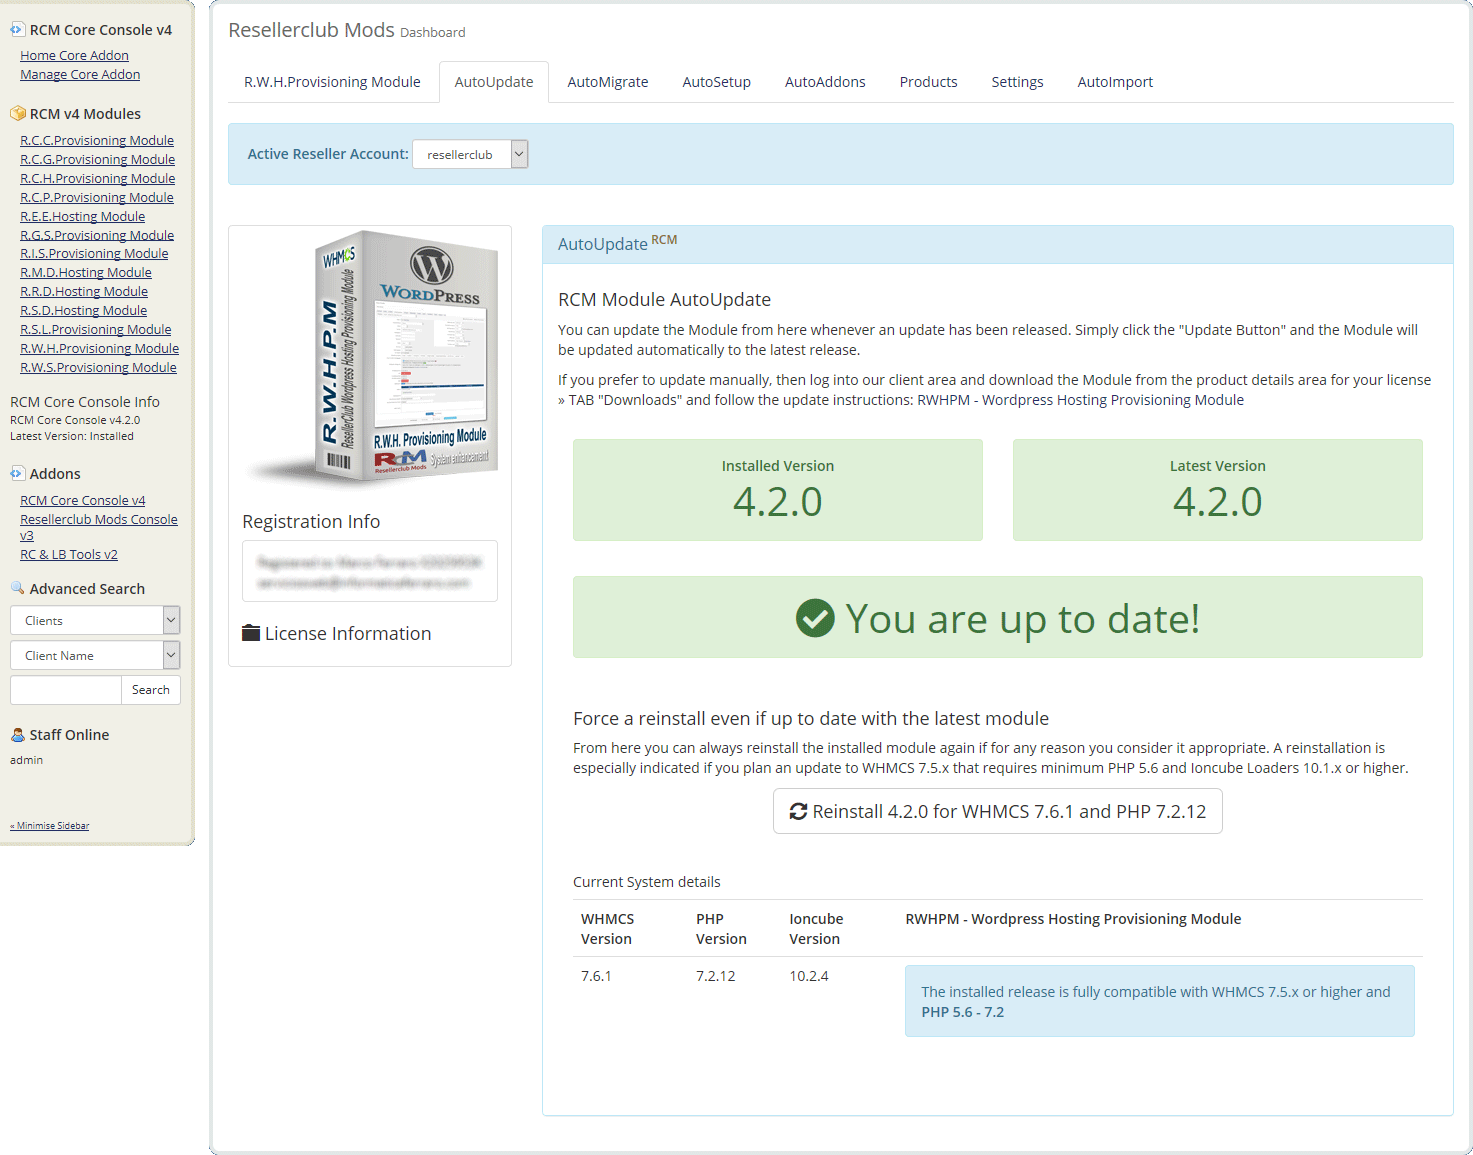Open R.S.L.Provisioning Module link
1473x1155 pixels.
pyautogui.click(x=96, y=330)
